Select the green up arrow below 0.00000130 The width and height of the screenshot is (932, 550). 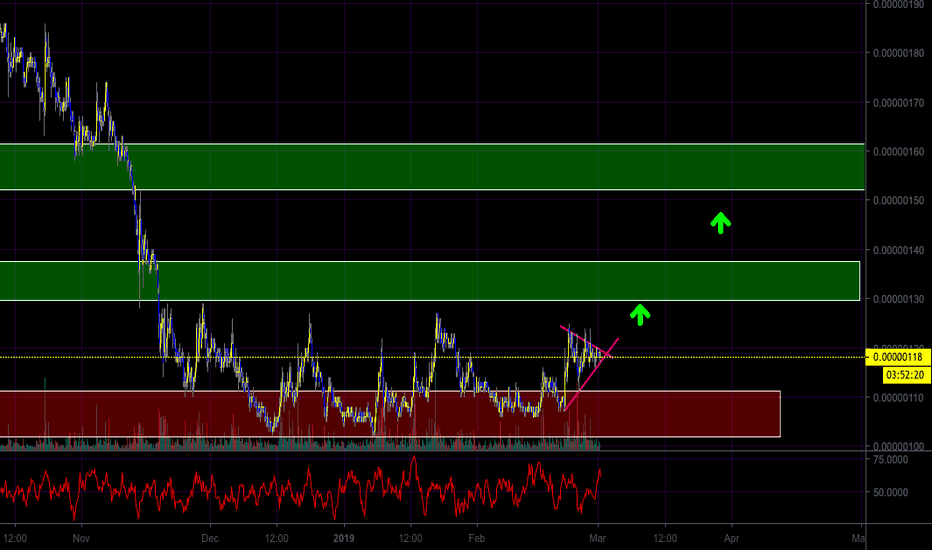pyautogui.click(x=640, y=315)
